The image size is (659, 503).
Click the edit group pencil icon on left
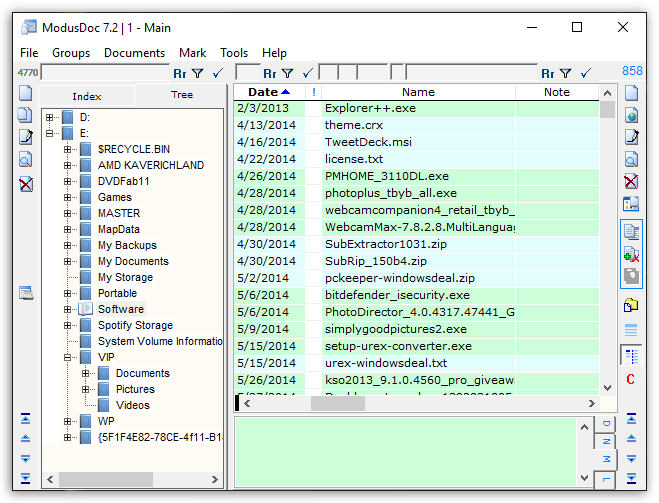[26, 137]
